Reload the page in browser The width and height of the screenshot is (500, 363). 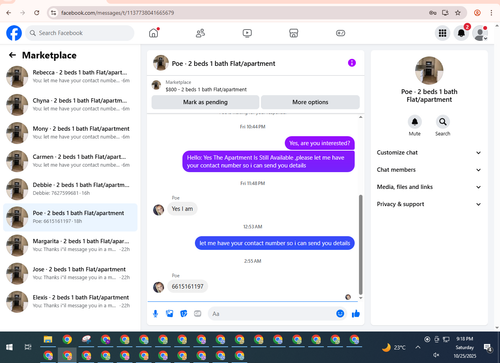point(37,13)
